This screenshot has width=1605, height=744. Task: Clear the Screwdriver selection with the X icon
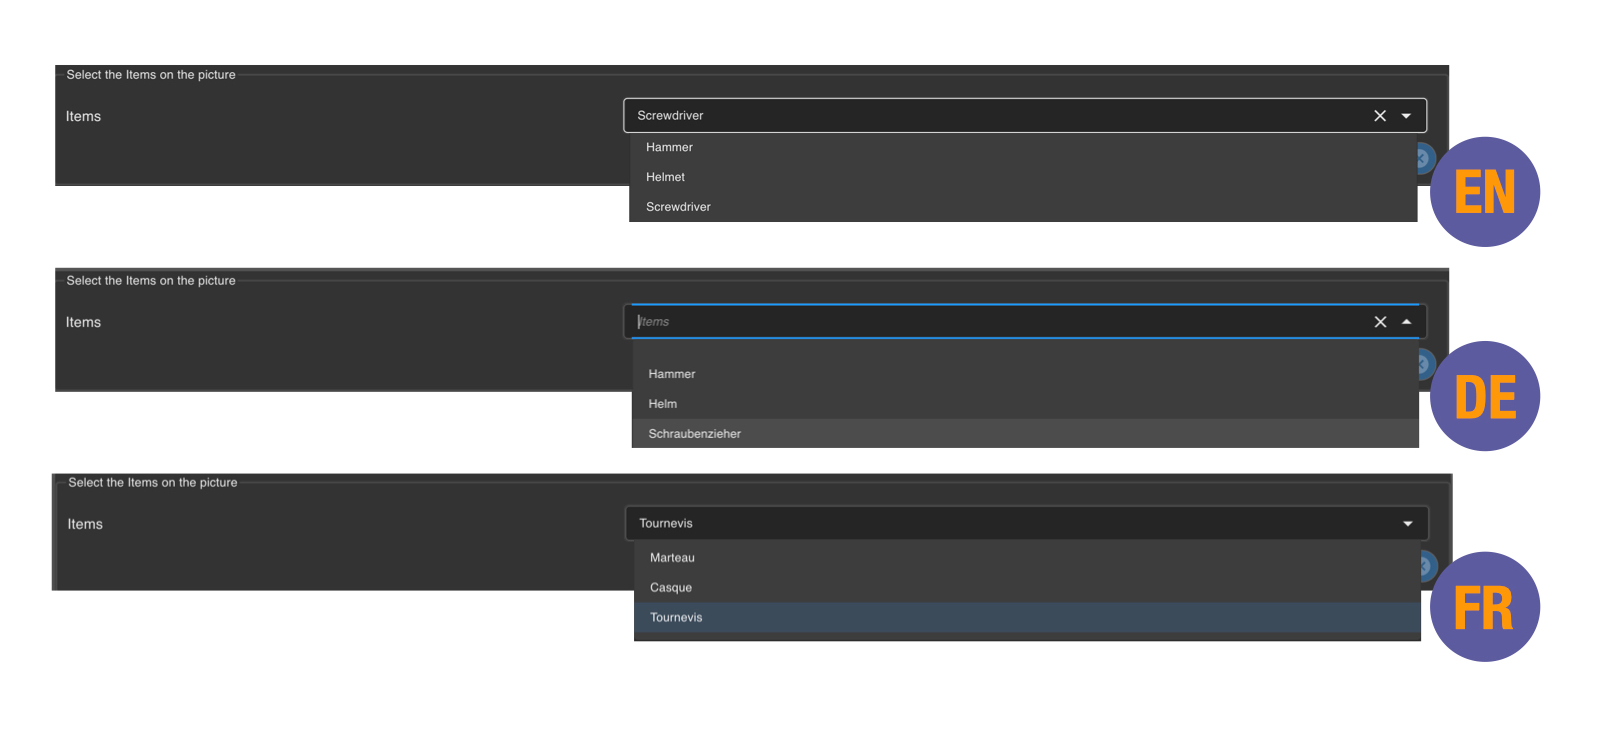pos(1379,116)
